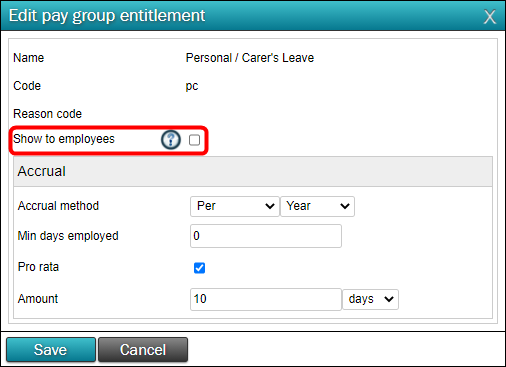Click the Accrual method label

pyautogui.click(x=58, y=206)
